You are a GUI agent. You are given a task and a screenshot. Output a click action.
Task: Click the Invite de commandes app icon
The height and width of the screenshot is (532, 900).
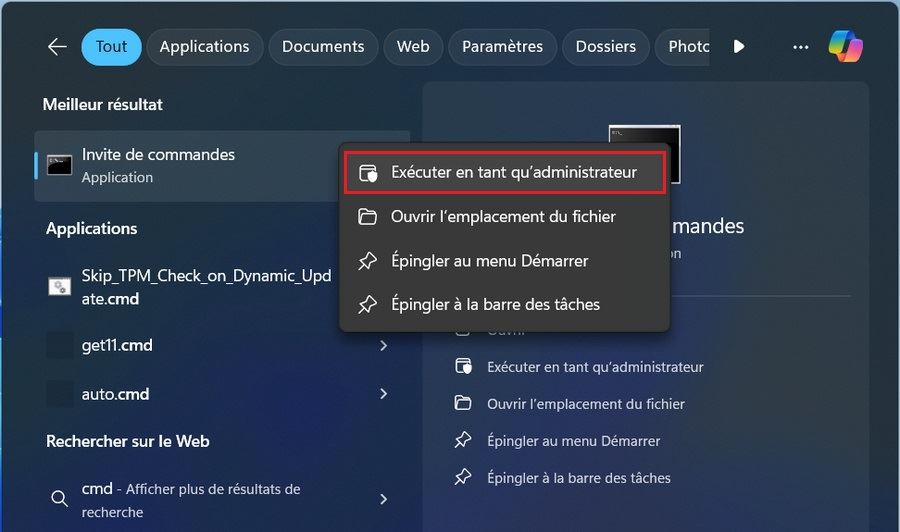tap(60, 166)
